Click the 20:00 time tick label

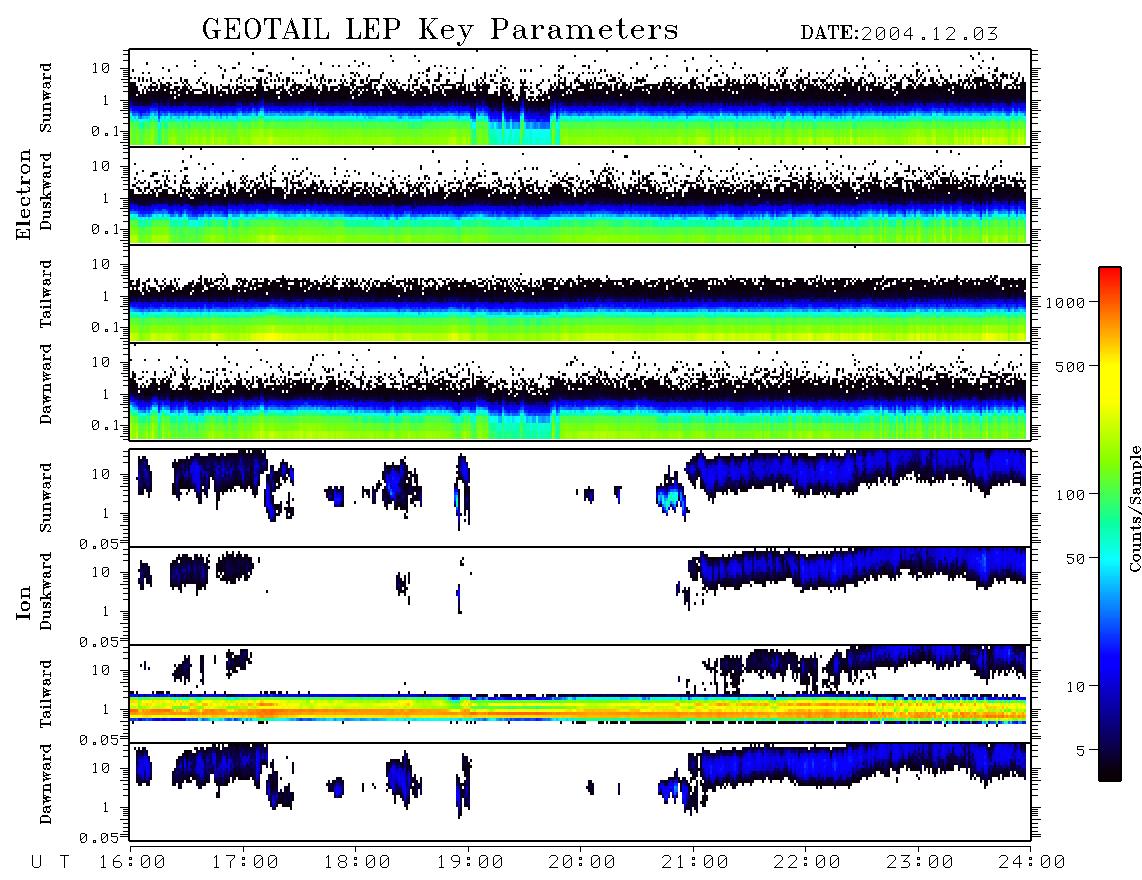point(582,863)
